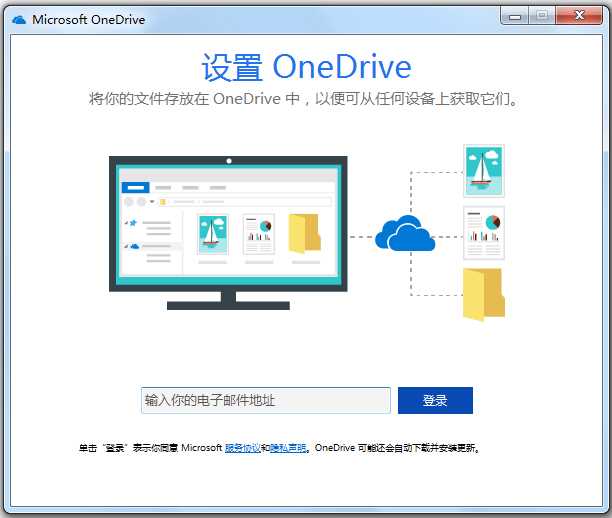The width and height of the screenshot is (612, 518).
Task: Open the 隐私声明 privacy statement link
Action: (288, 448)
